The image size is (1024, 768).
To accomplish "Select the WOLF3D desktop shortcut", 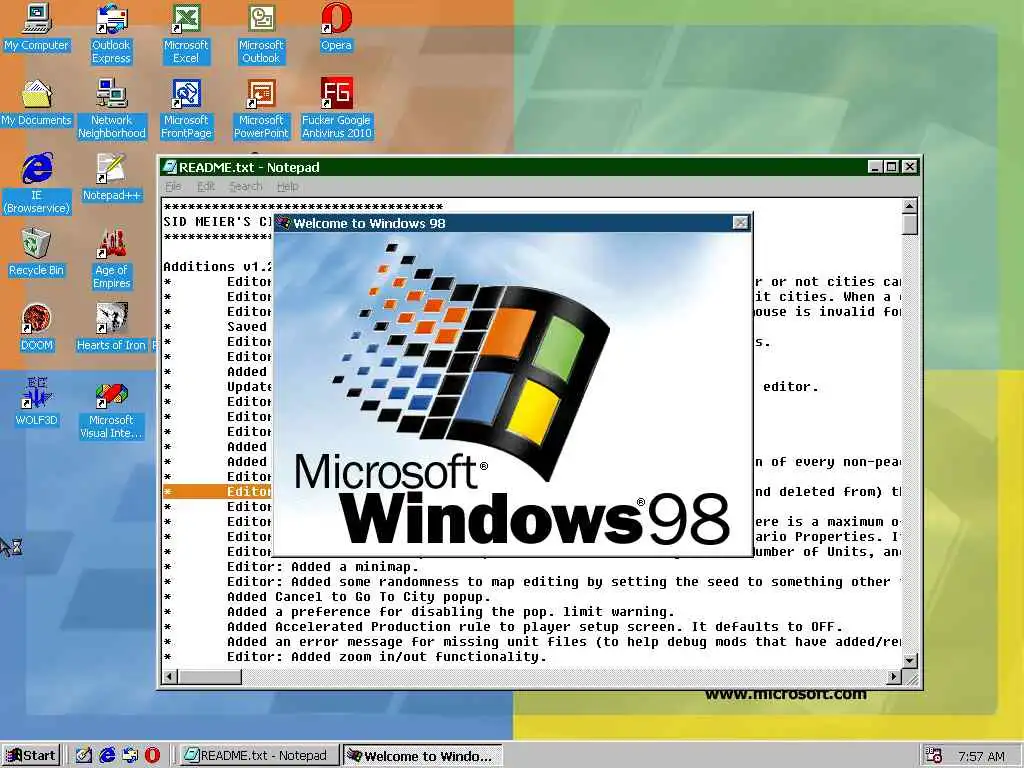I will (x=37, y=402).
